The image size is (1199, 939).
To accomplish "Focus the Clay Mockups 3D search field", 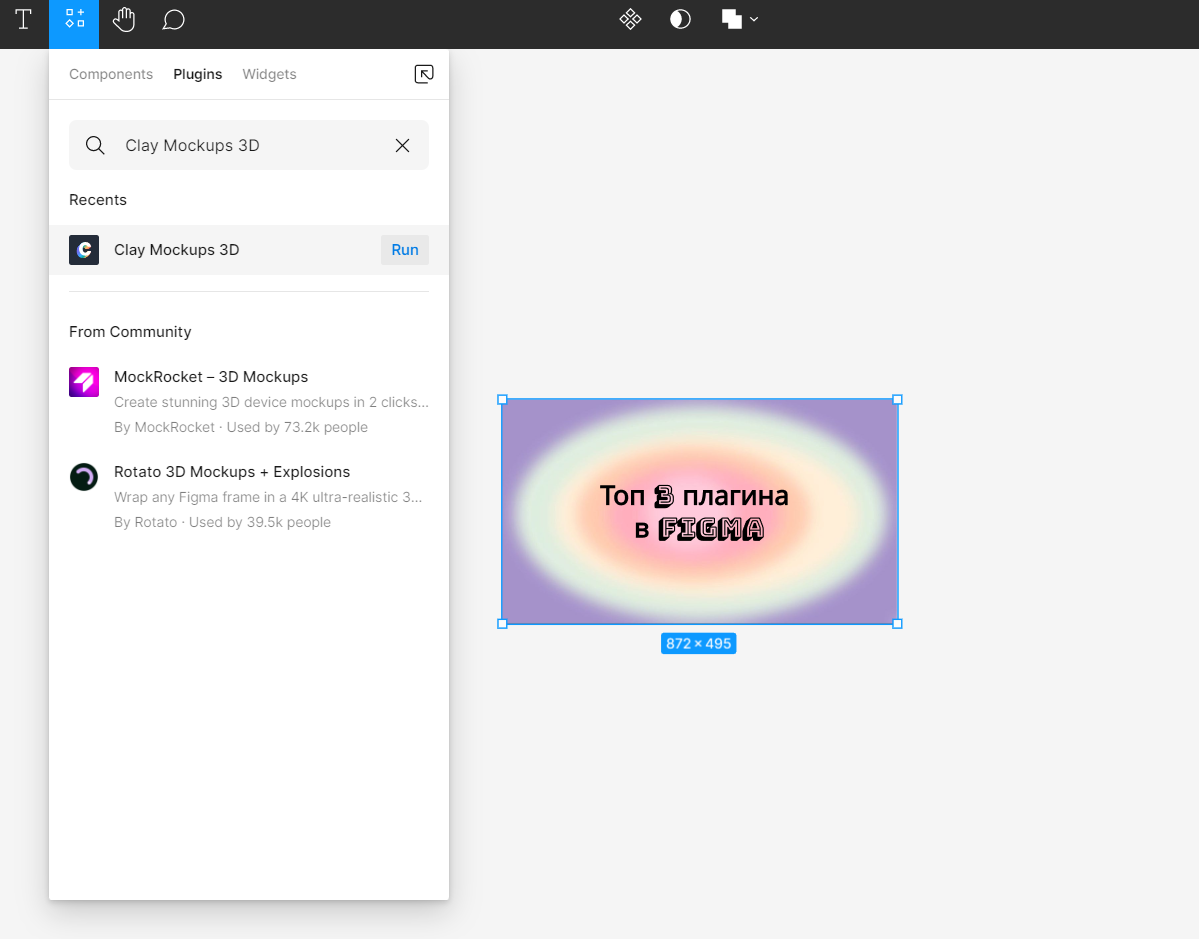I will tap(249, 145).
